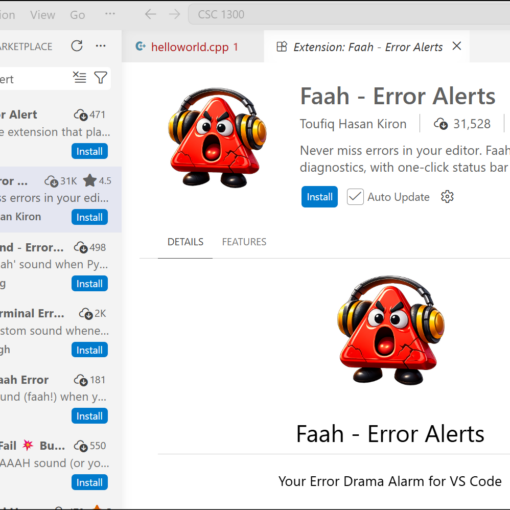Click the 'Faah - Error Alerts' readme heading

pos(390,434)
